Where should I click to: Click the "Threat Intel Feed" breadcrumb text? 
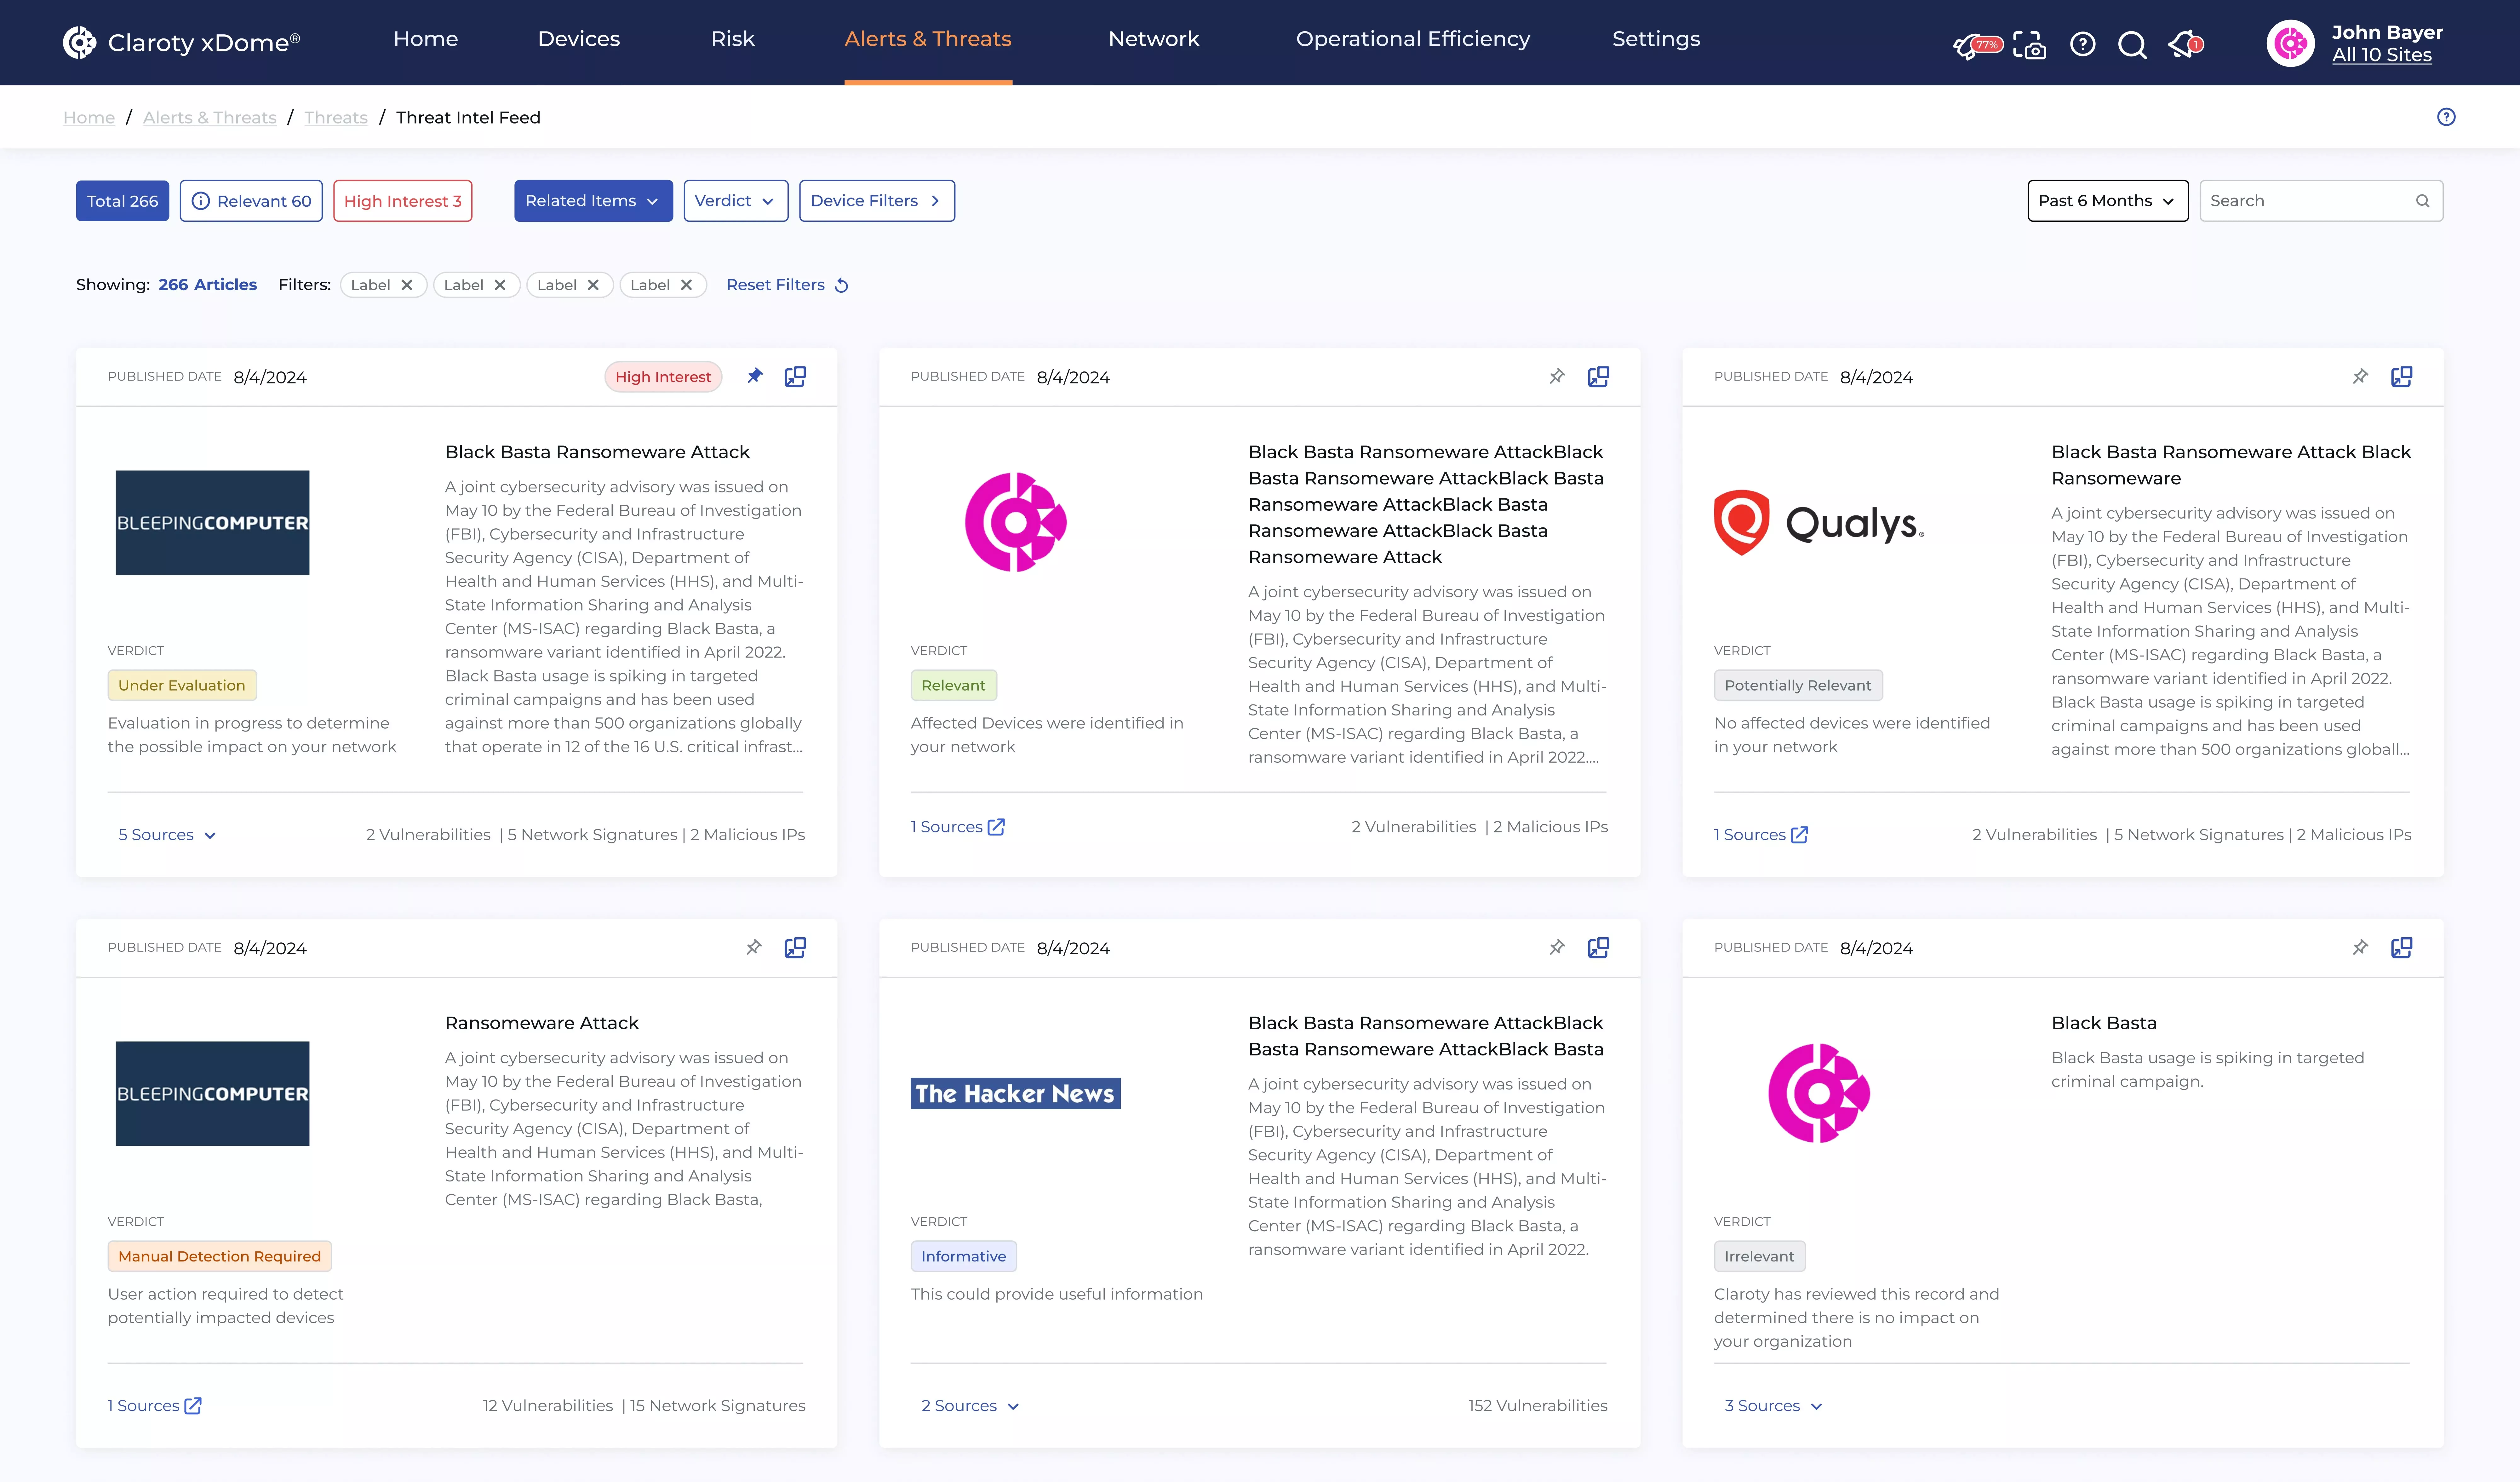(x=468, y=118)
